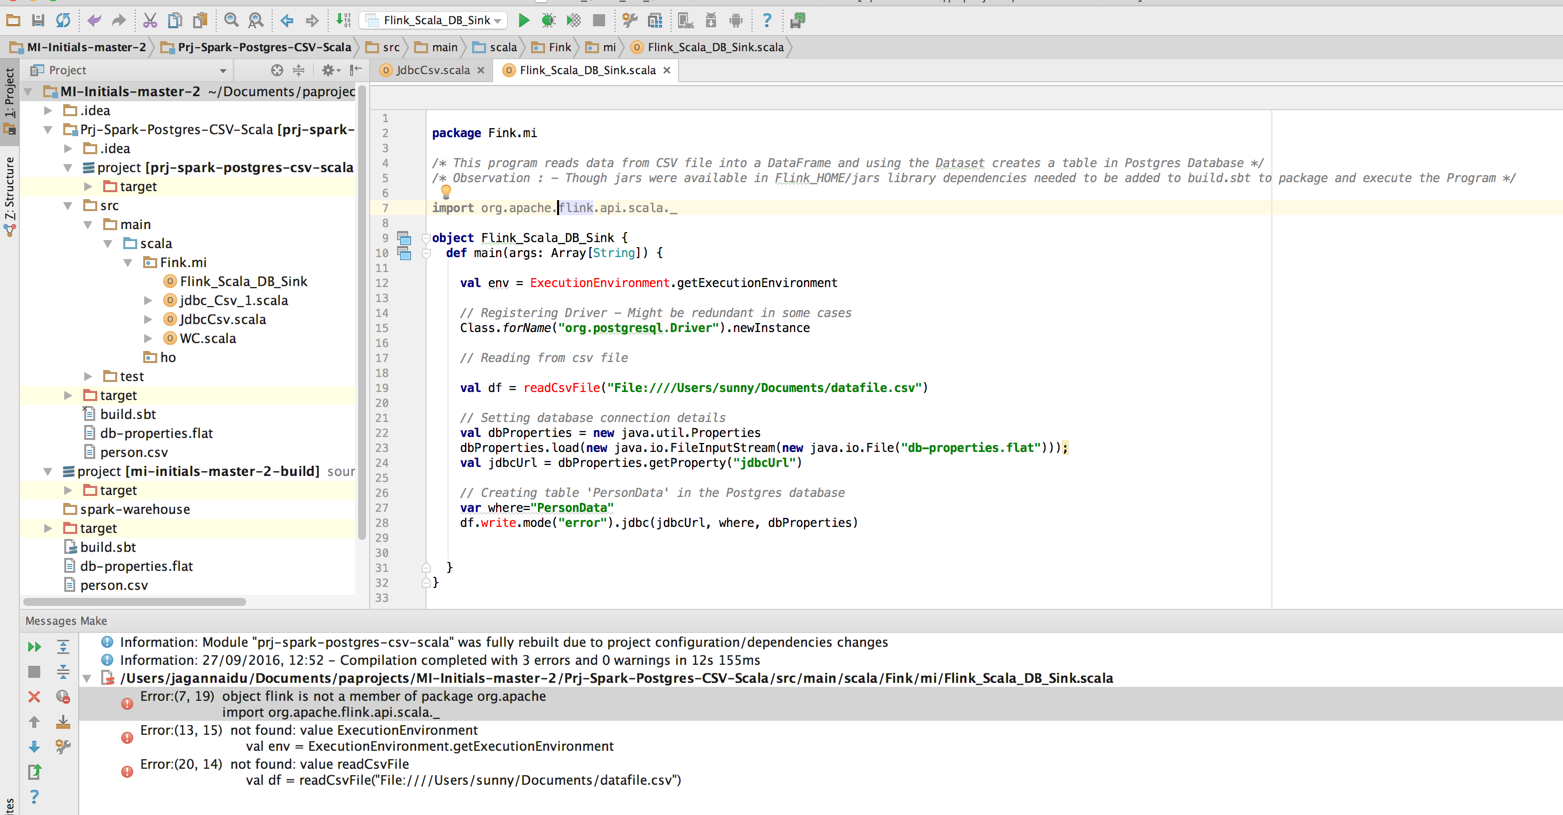Toggle the Structure tool window side tab

pos(10,195)
